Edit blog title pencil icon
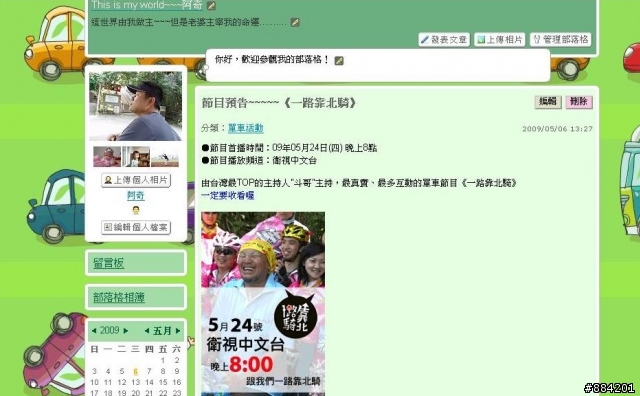This screenshot has height=396, width=640. coord(211,6)
